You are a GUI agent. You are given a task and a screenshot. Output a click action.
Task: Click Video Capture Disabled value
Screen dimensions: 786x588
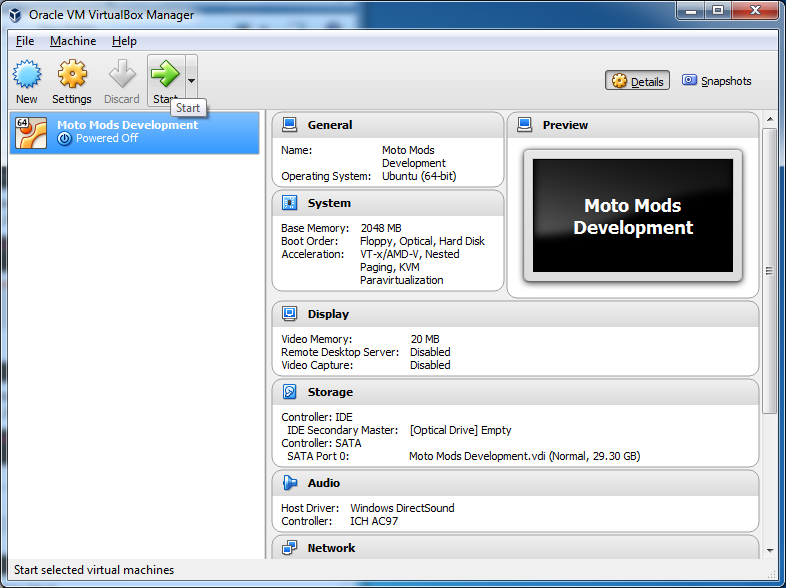tap(430, 365)
